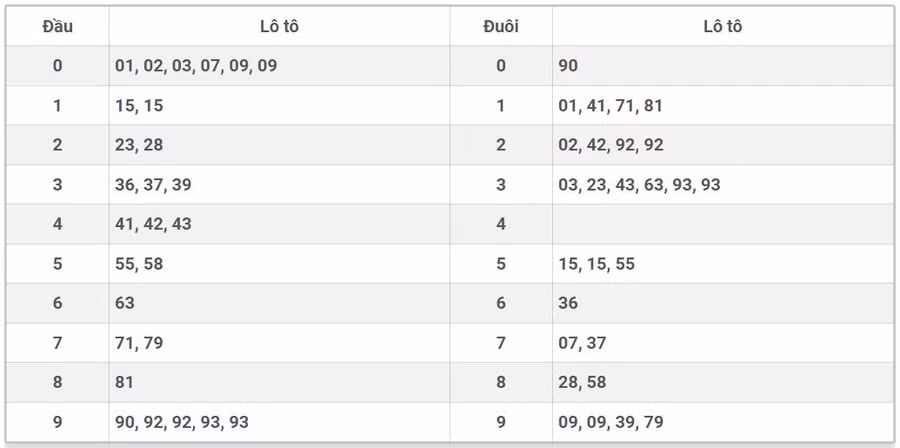
Task: Click the Đầu column header
Action: click(57, 27)
